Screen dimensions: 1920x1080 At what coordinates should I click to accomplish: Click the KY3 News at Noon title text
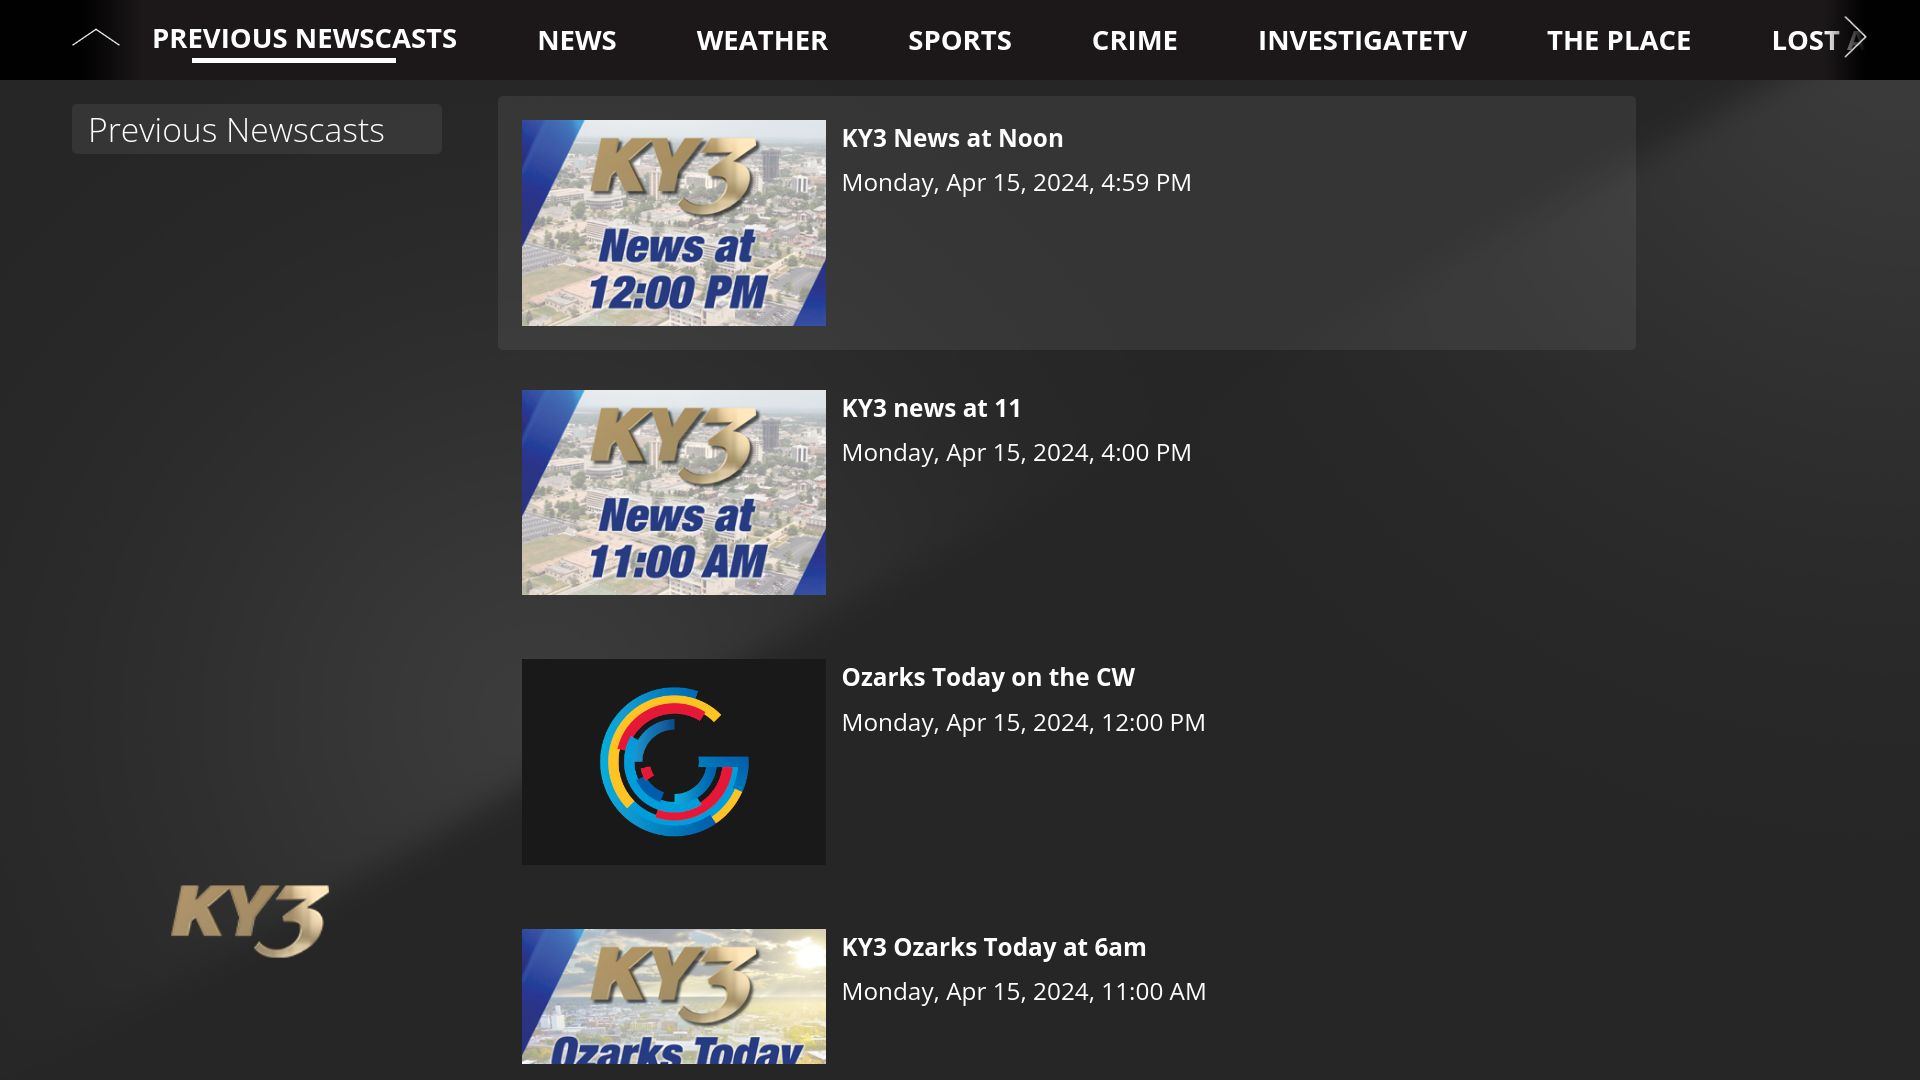(x=952, y=137)
